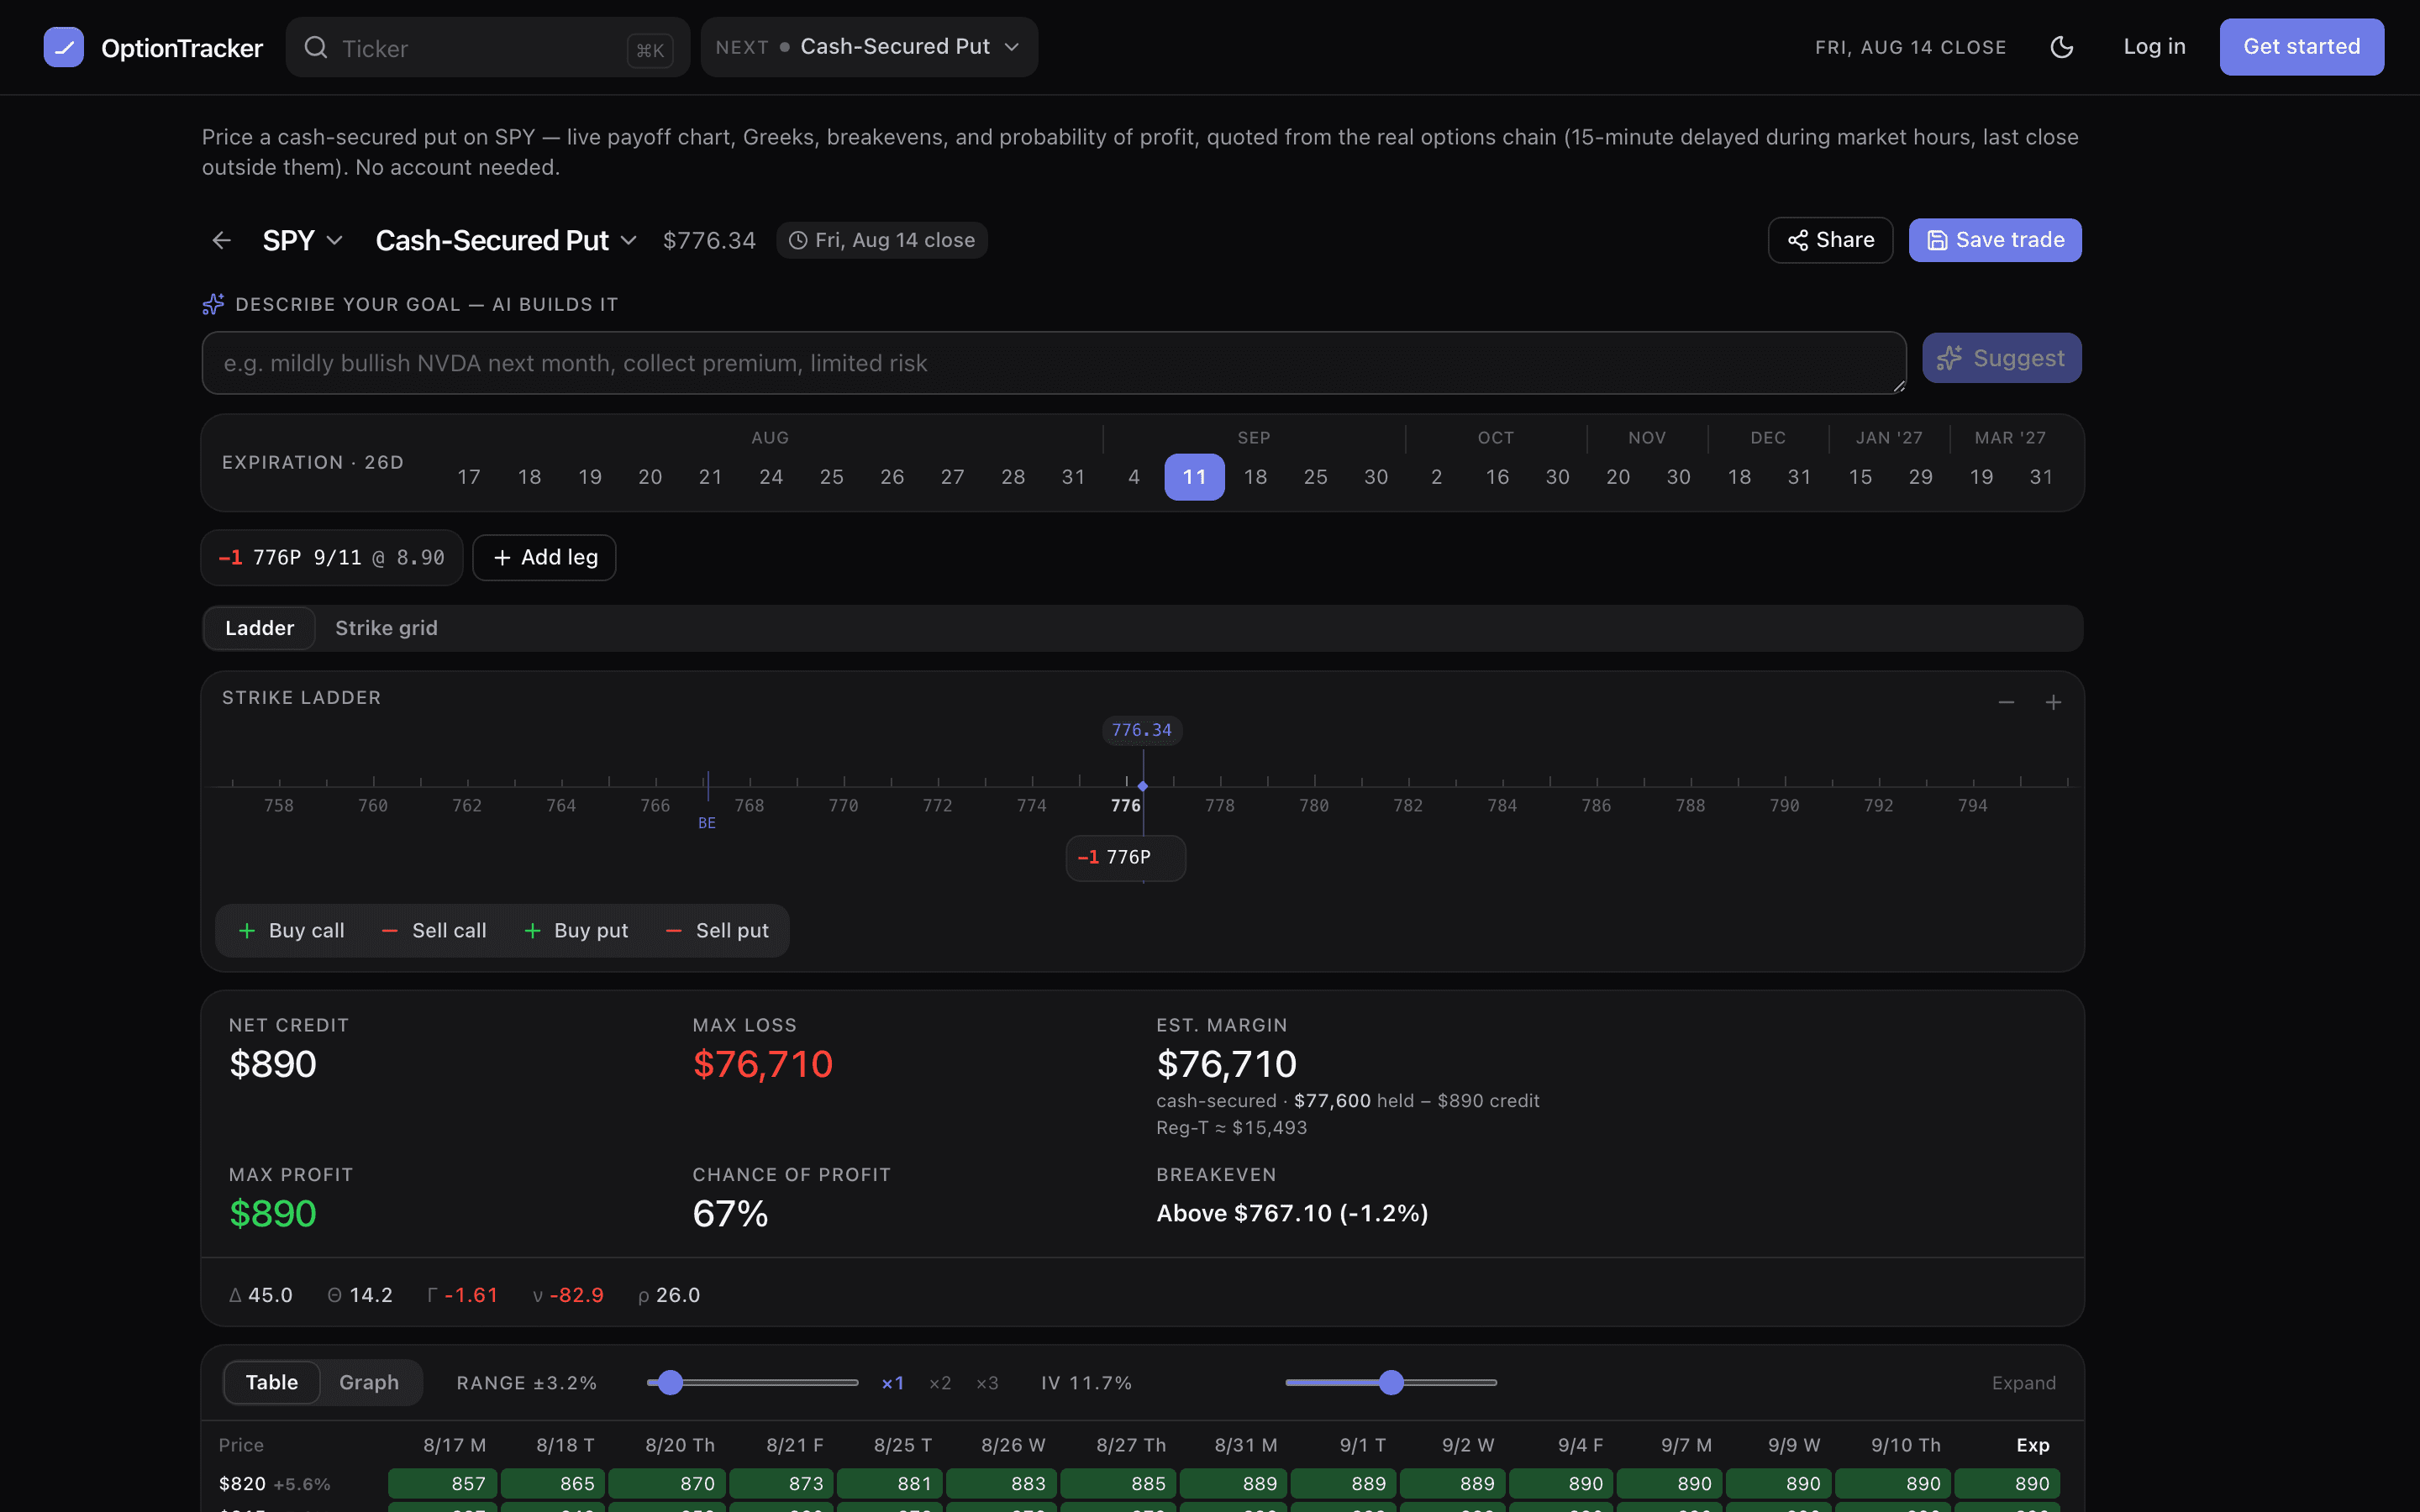This screenshot has height=1512, width=2420.
Task: Select the ×3 range multiplier
Action: tap(987, 1383)
